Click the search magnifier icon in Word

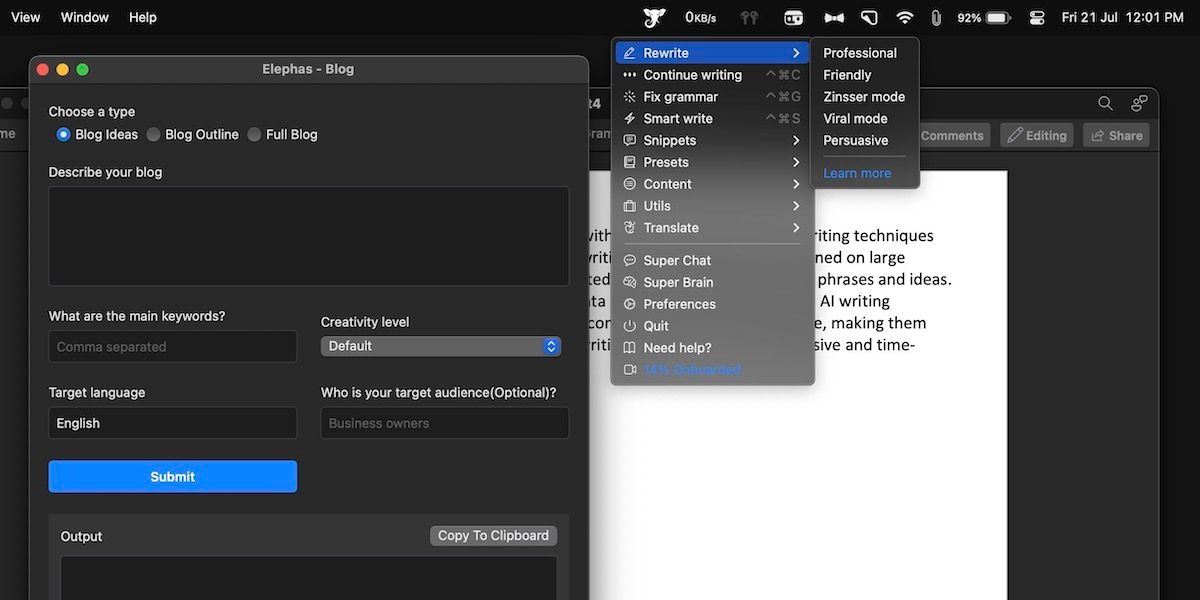tap(1105, 103)
